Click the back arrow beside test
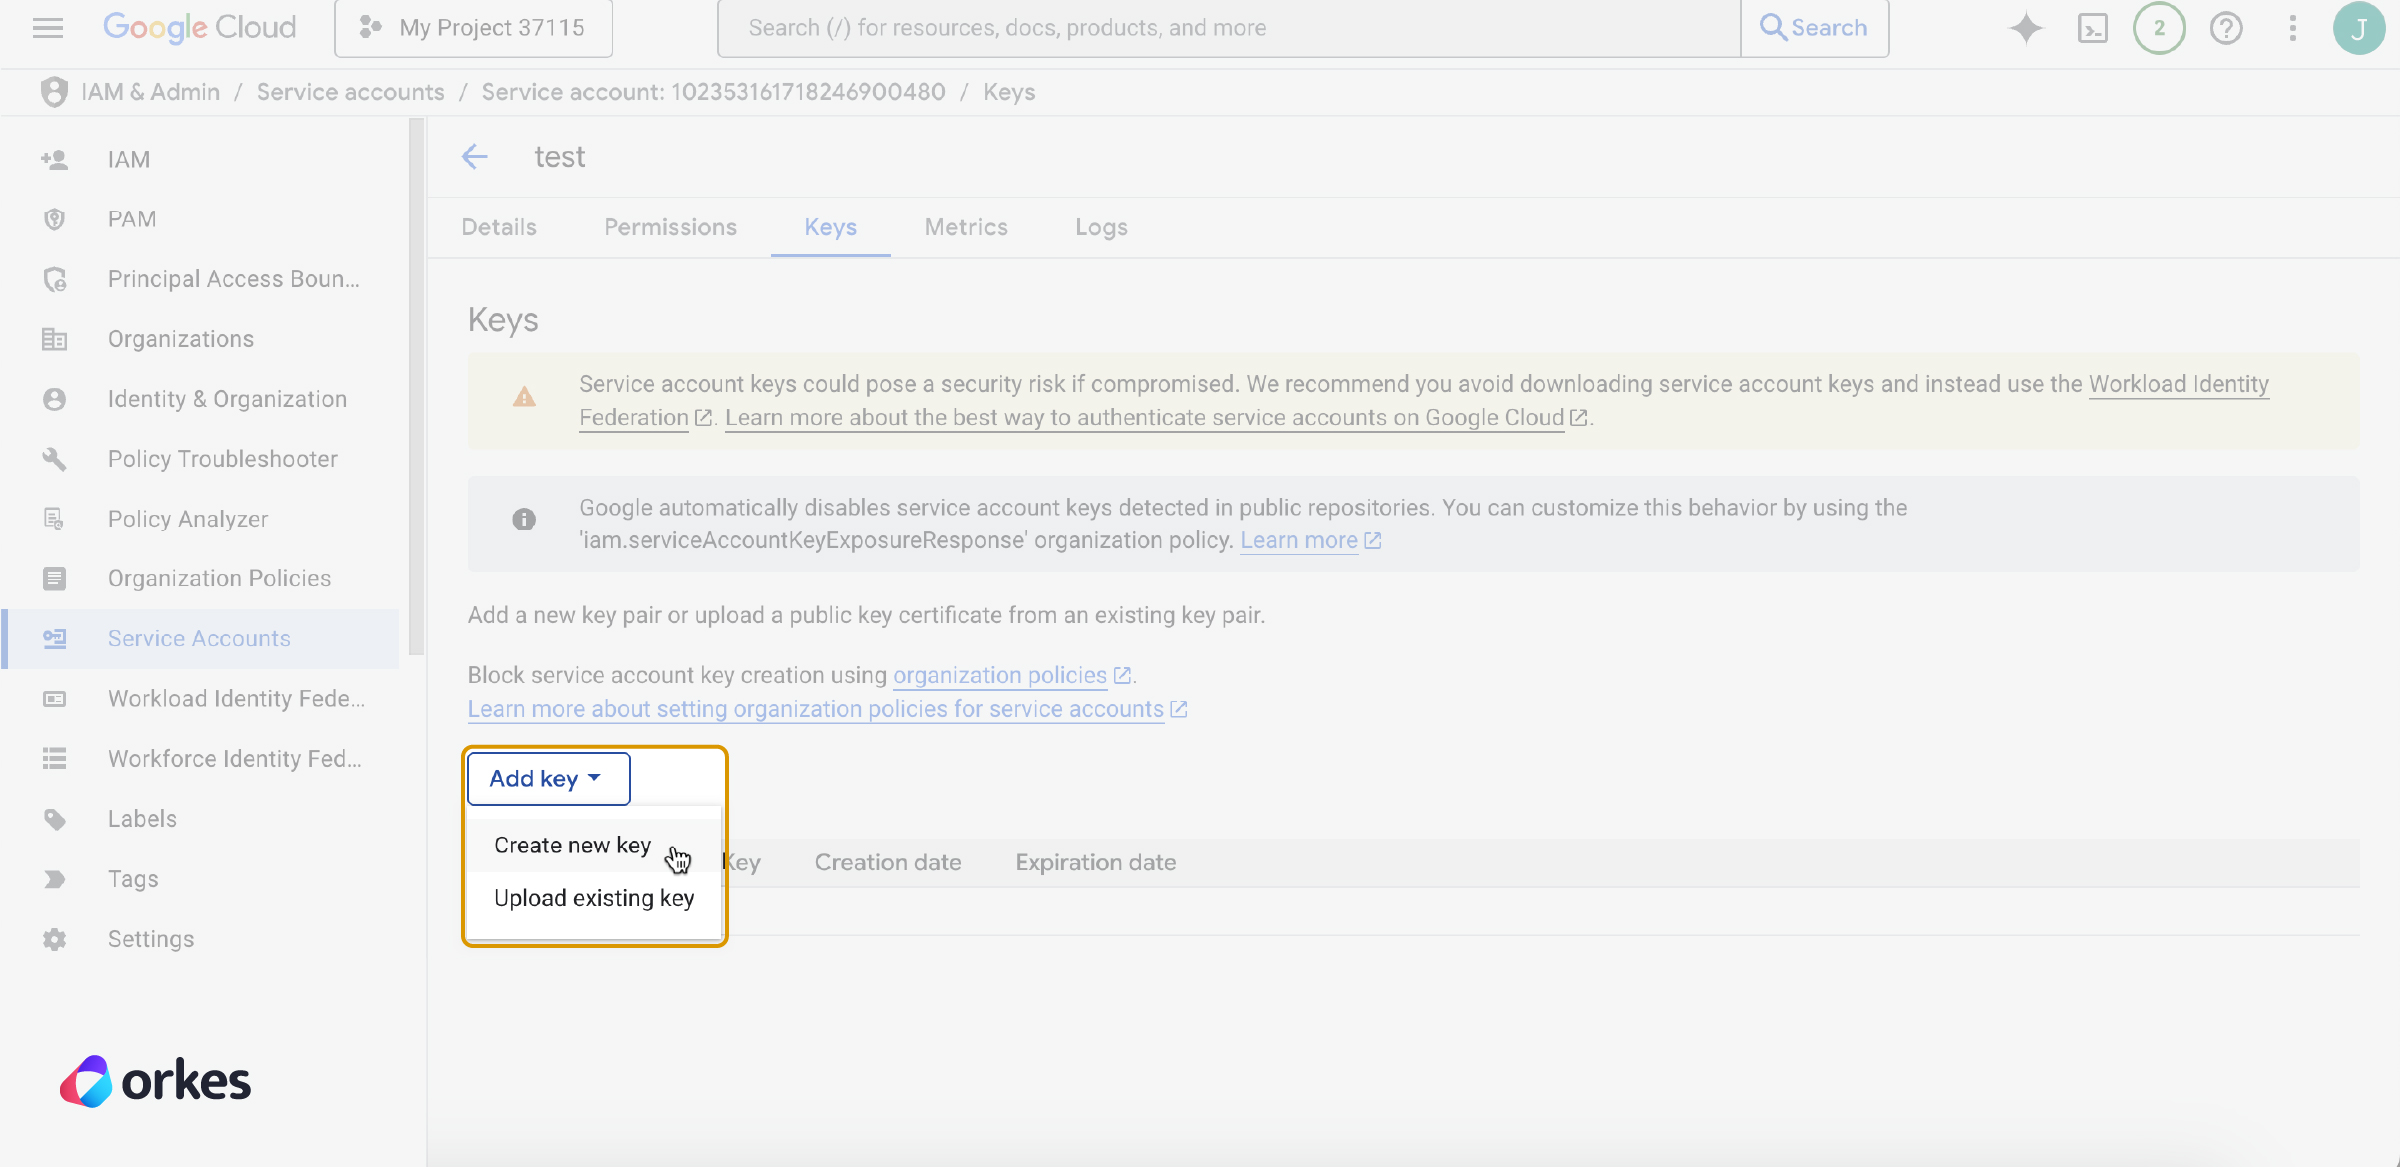 coord(475,156)
